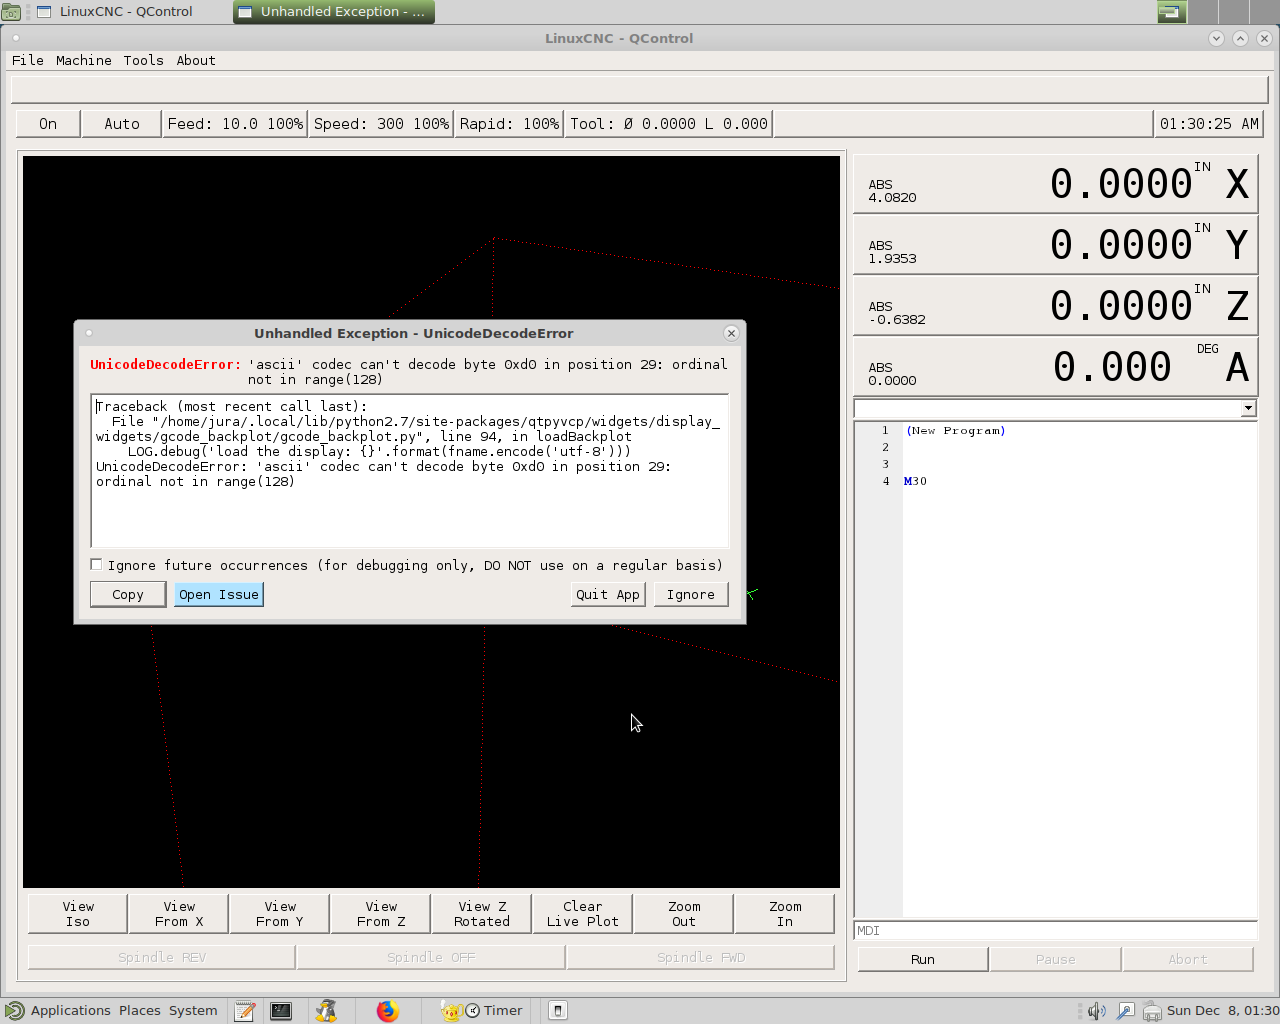Open the search magnifier tray icon

click(1125, 1011)
